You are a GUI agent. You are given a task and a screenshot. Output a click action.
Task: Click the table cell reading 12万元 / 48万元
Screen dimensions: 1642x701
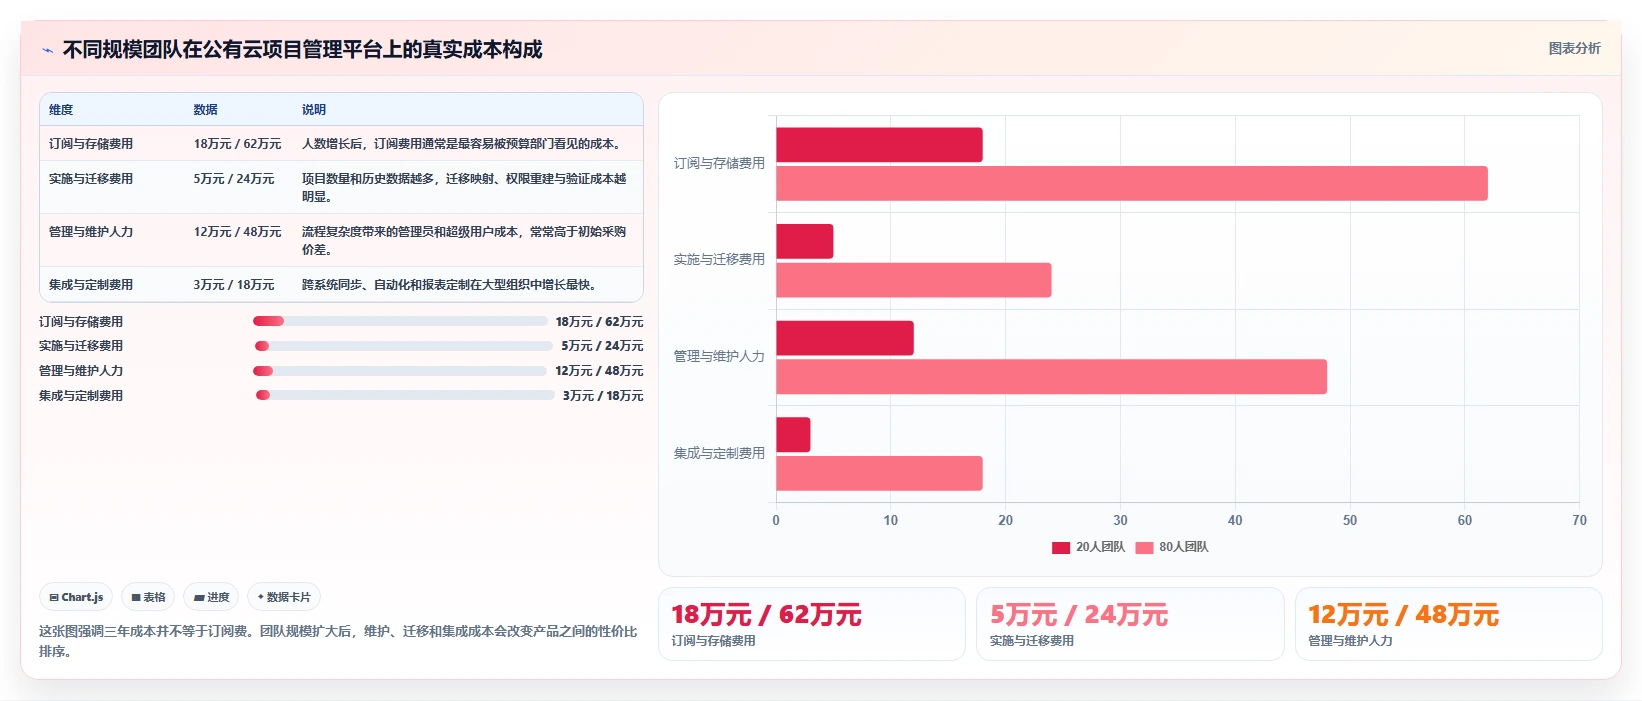coord(237,232)
